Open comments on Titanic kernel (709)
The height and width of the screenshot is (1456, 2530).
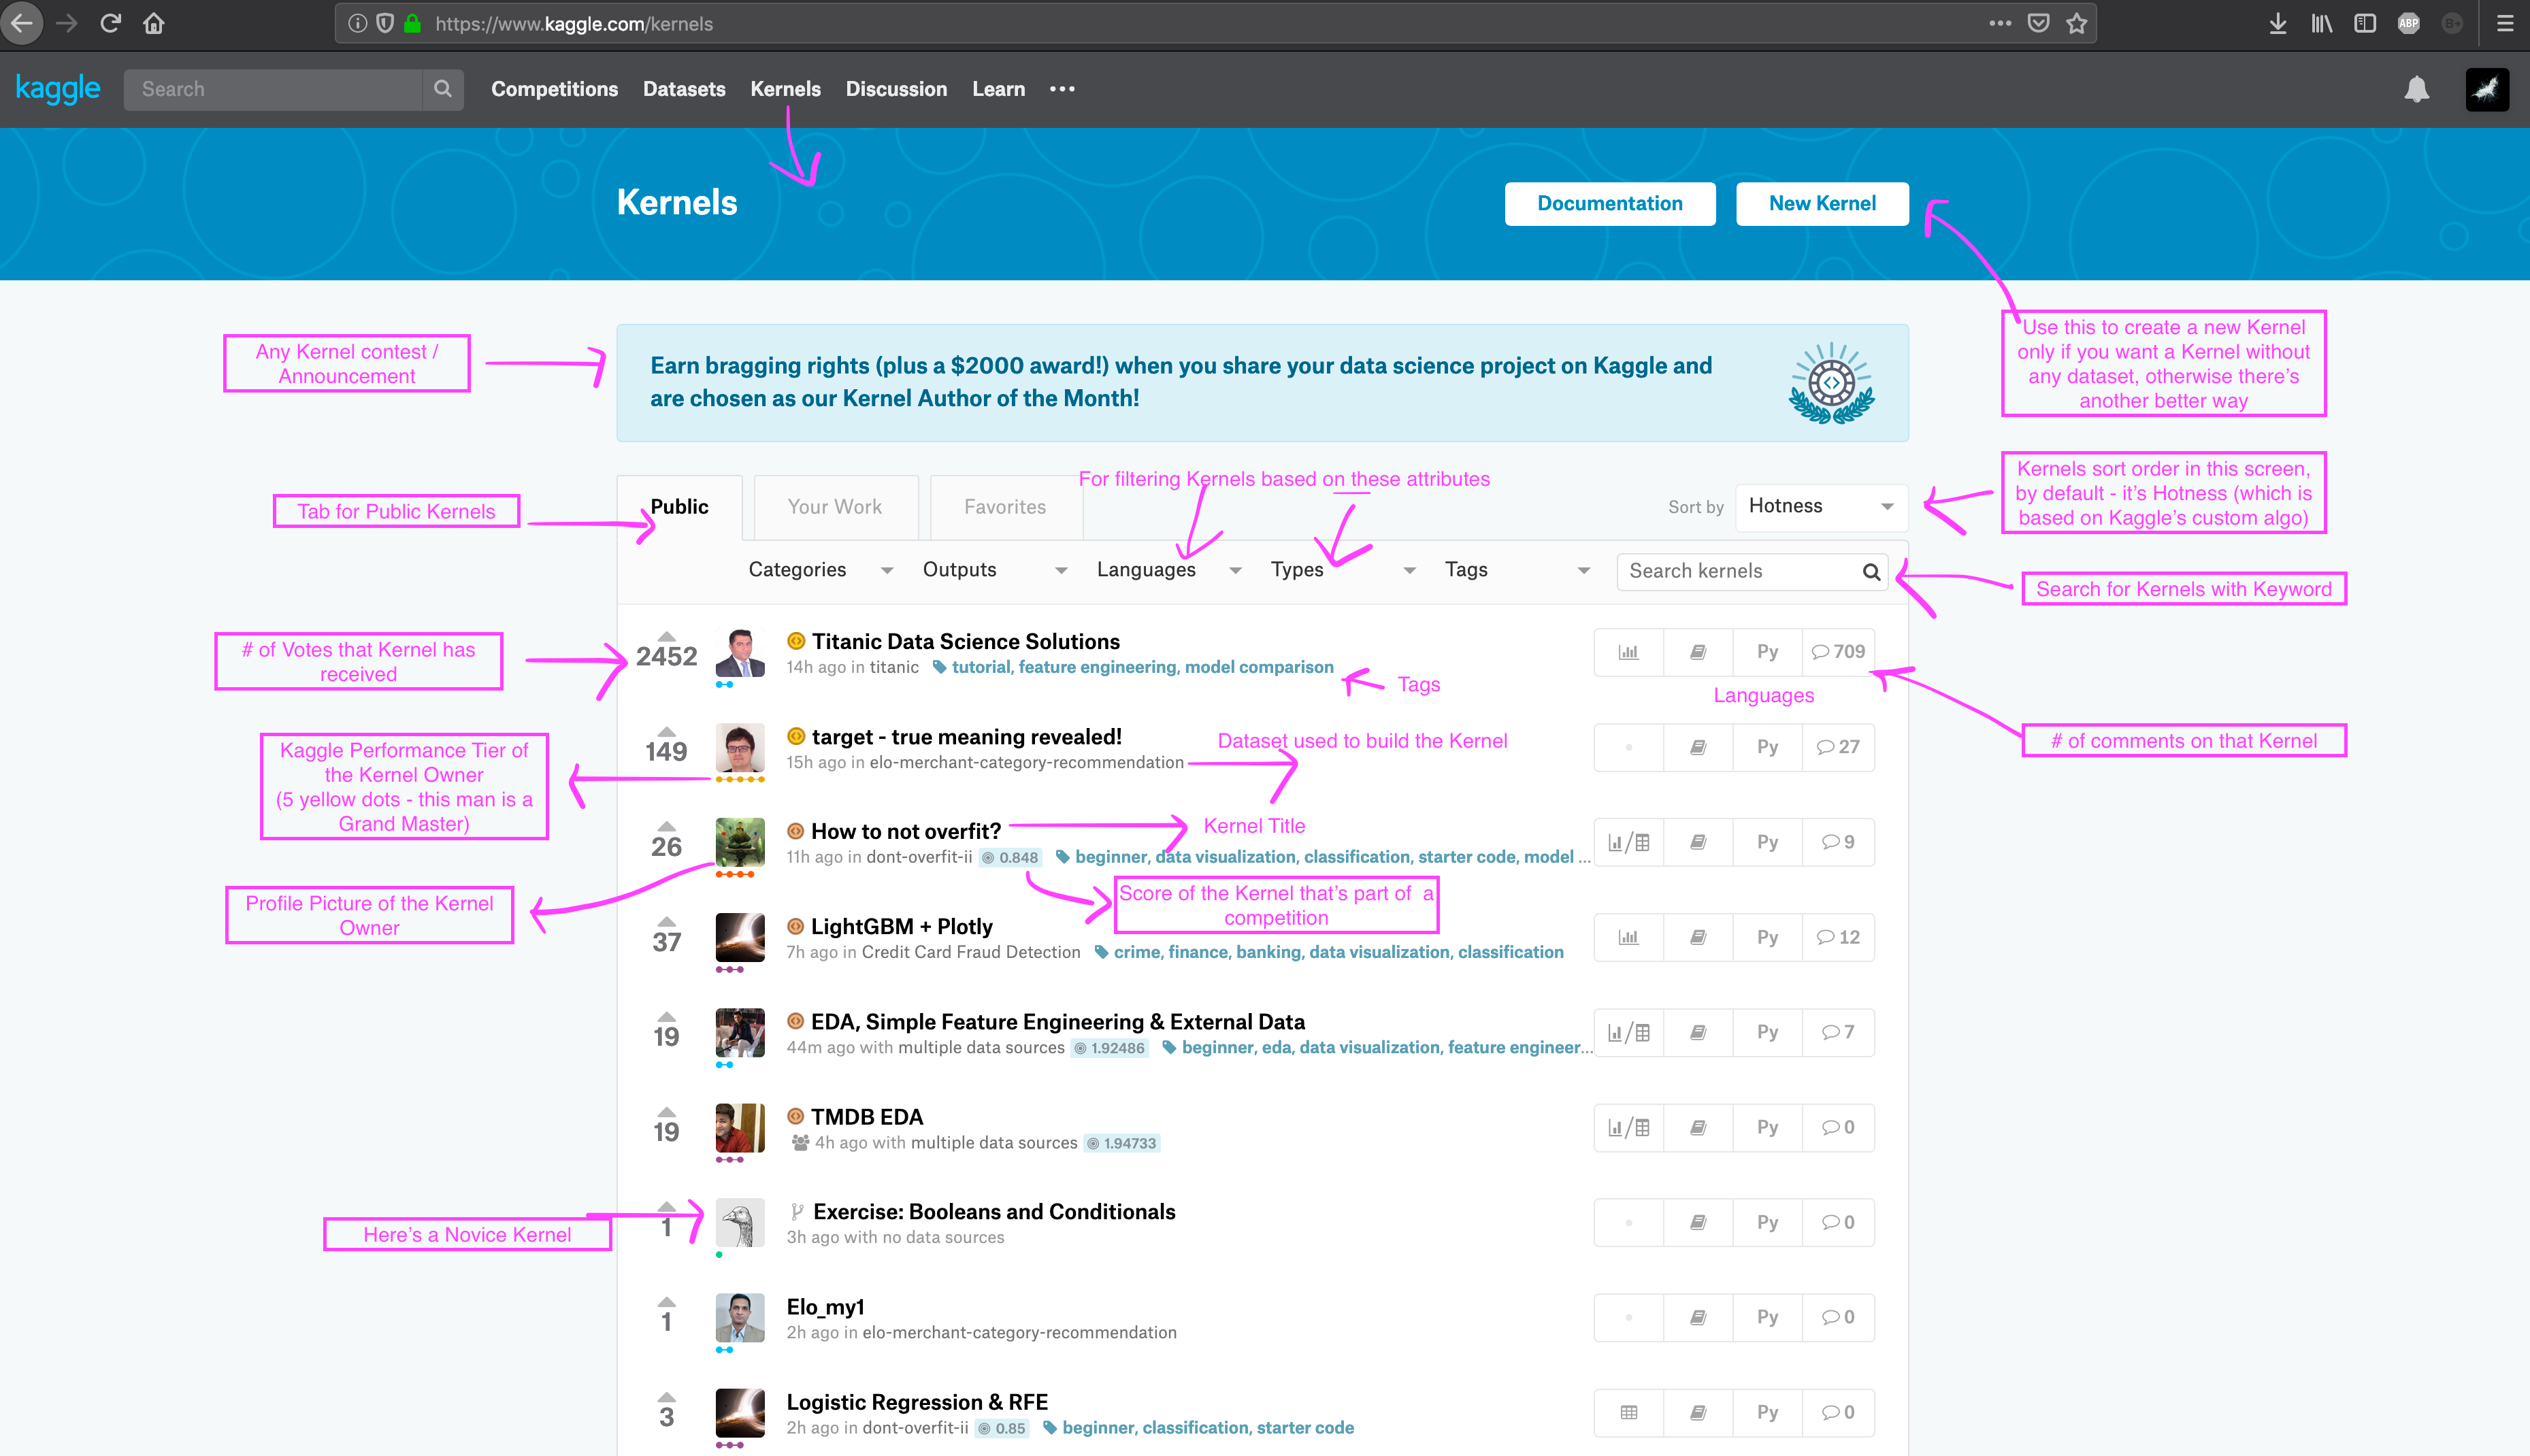(1838, 652)
